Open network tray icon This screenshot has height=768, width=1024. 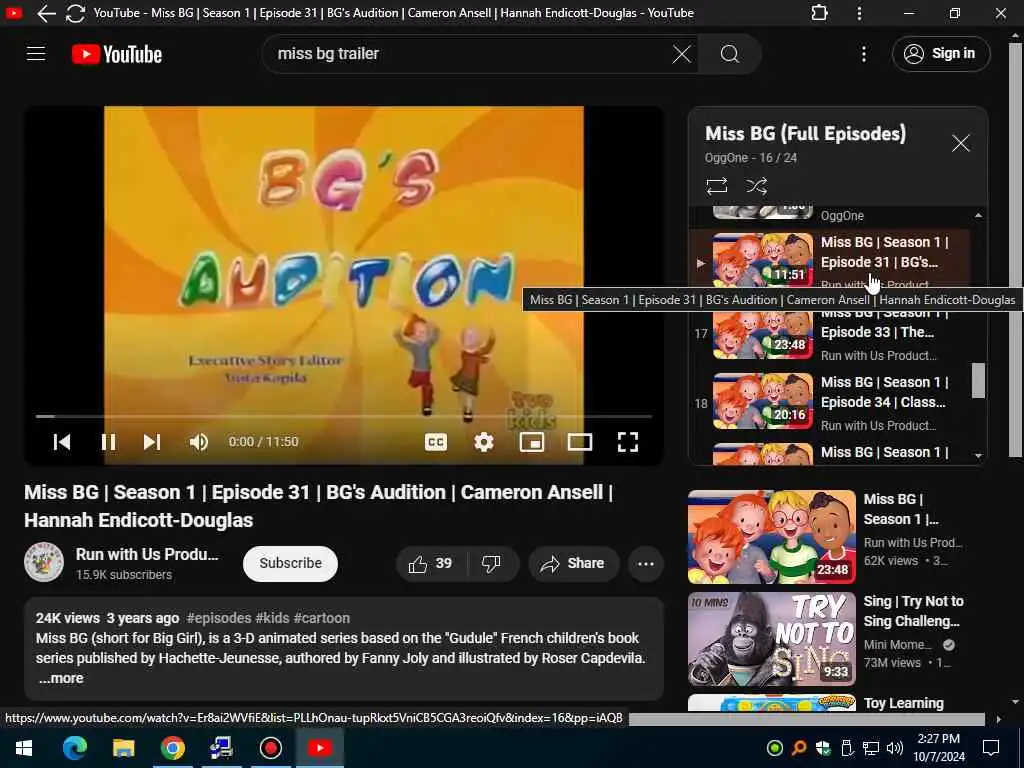tap(871, 748)
